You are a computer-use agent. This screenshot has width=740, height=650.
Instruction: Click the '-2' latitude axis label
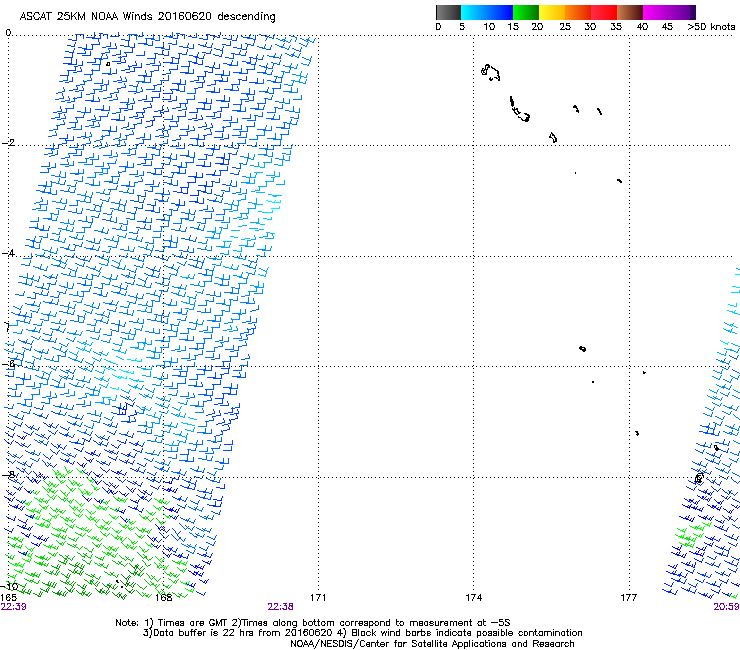[x=8, y=143]
